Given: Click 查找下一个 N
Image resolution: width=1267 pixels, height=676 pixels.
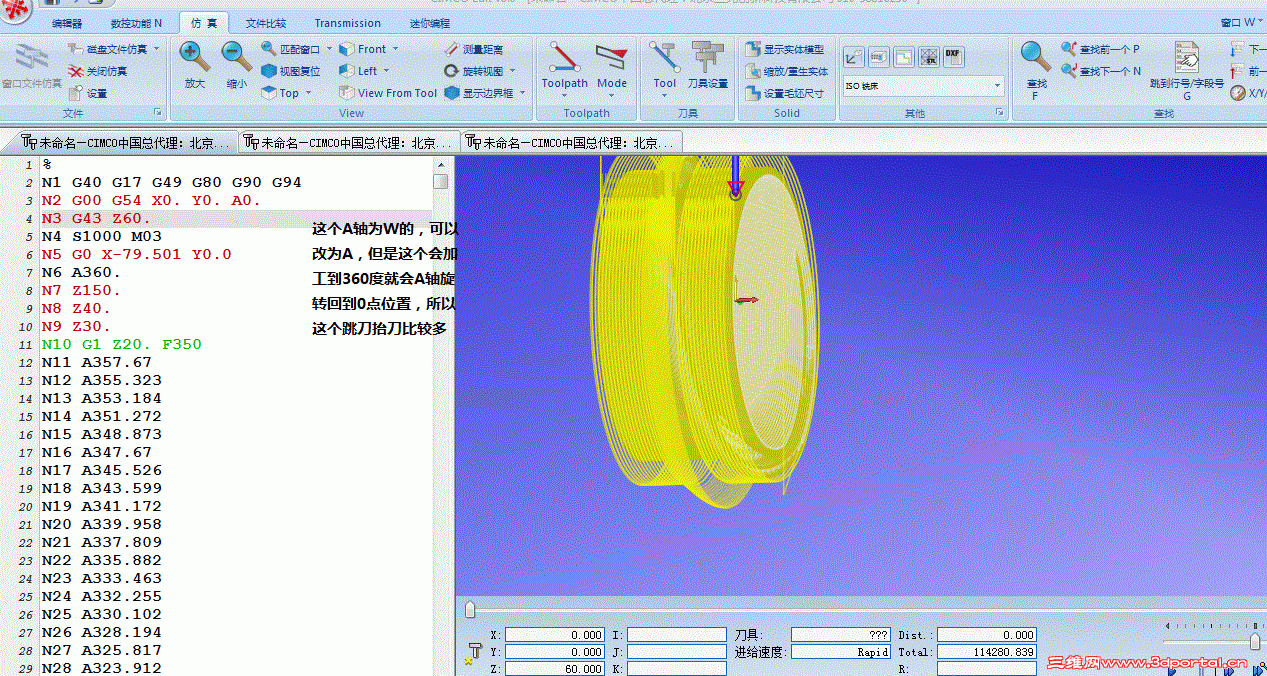Looking at the screenshot, I should pyautogui.click(x=1101, y=71).
